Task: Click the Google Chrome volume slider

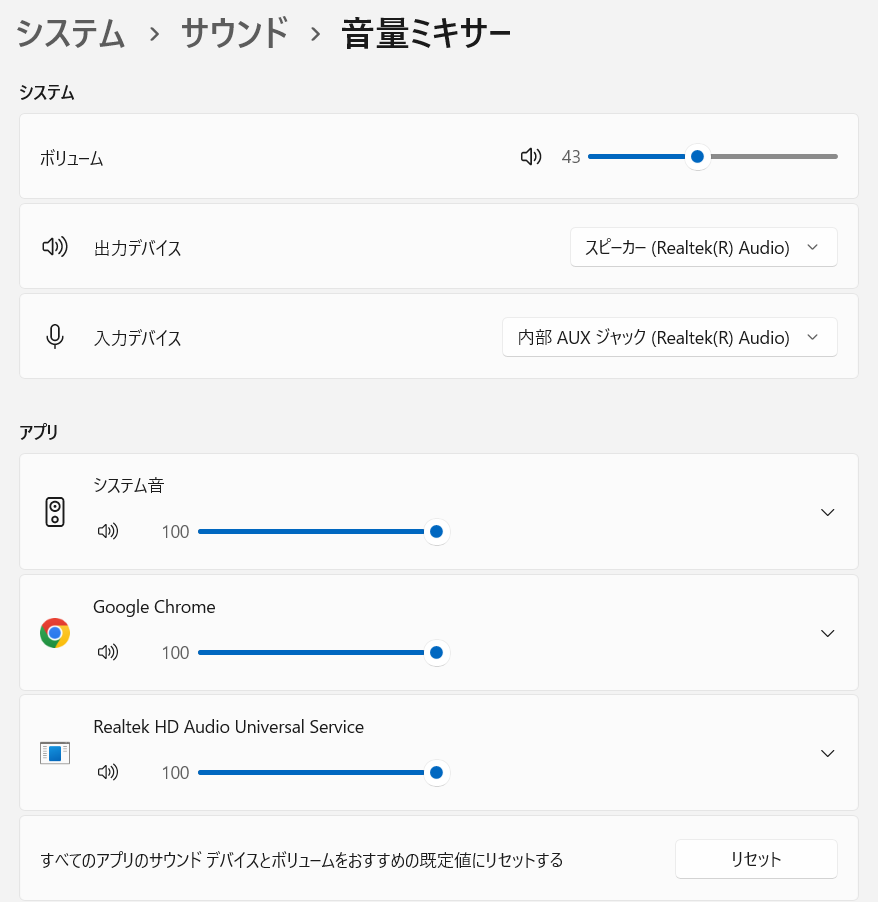Action: point(436,652)
